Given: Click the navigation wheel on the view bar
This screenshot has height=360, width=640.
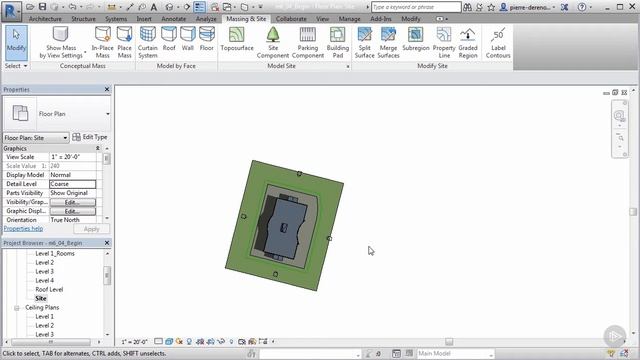Looking at the screenshot, I should (x=619, y=116).
